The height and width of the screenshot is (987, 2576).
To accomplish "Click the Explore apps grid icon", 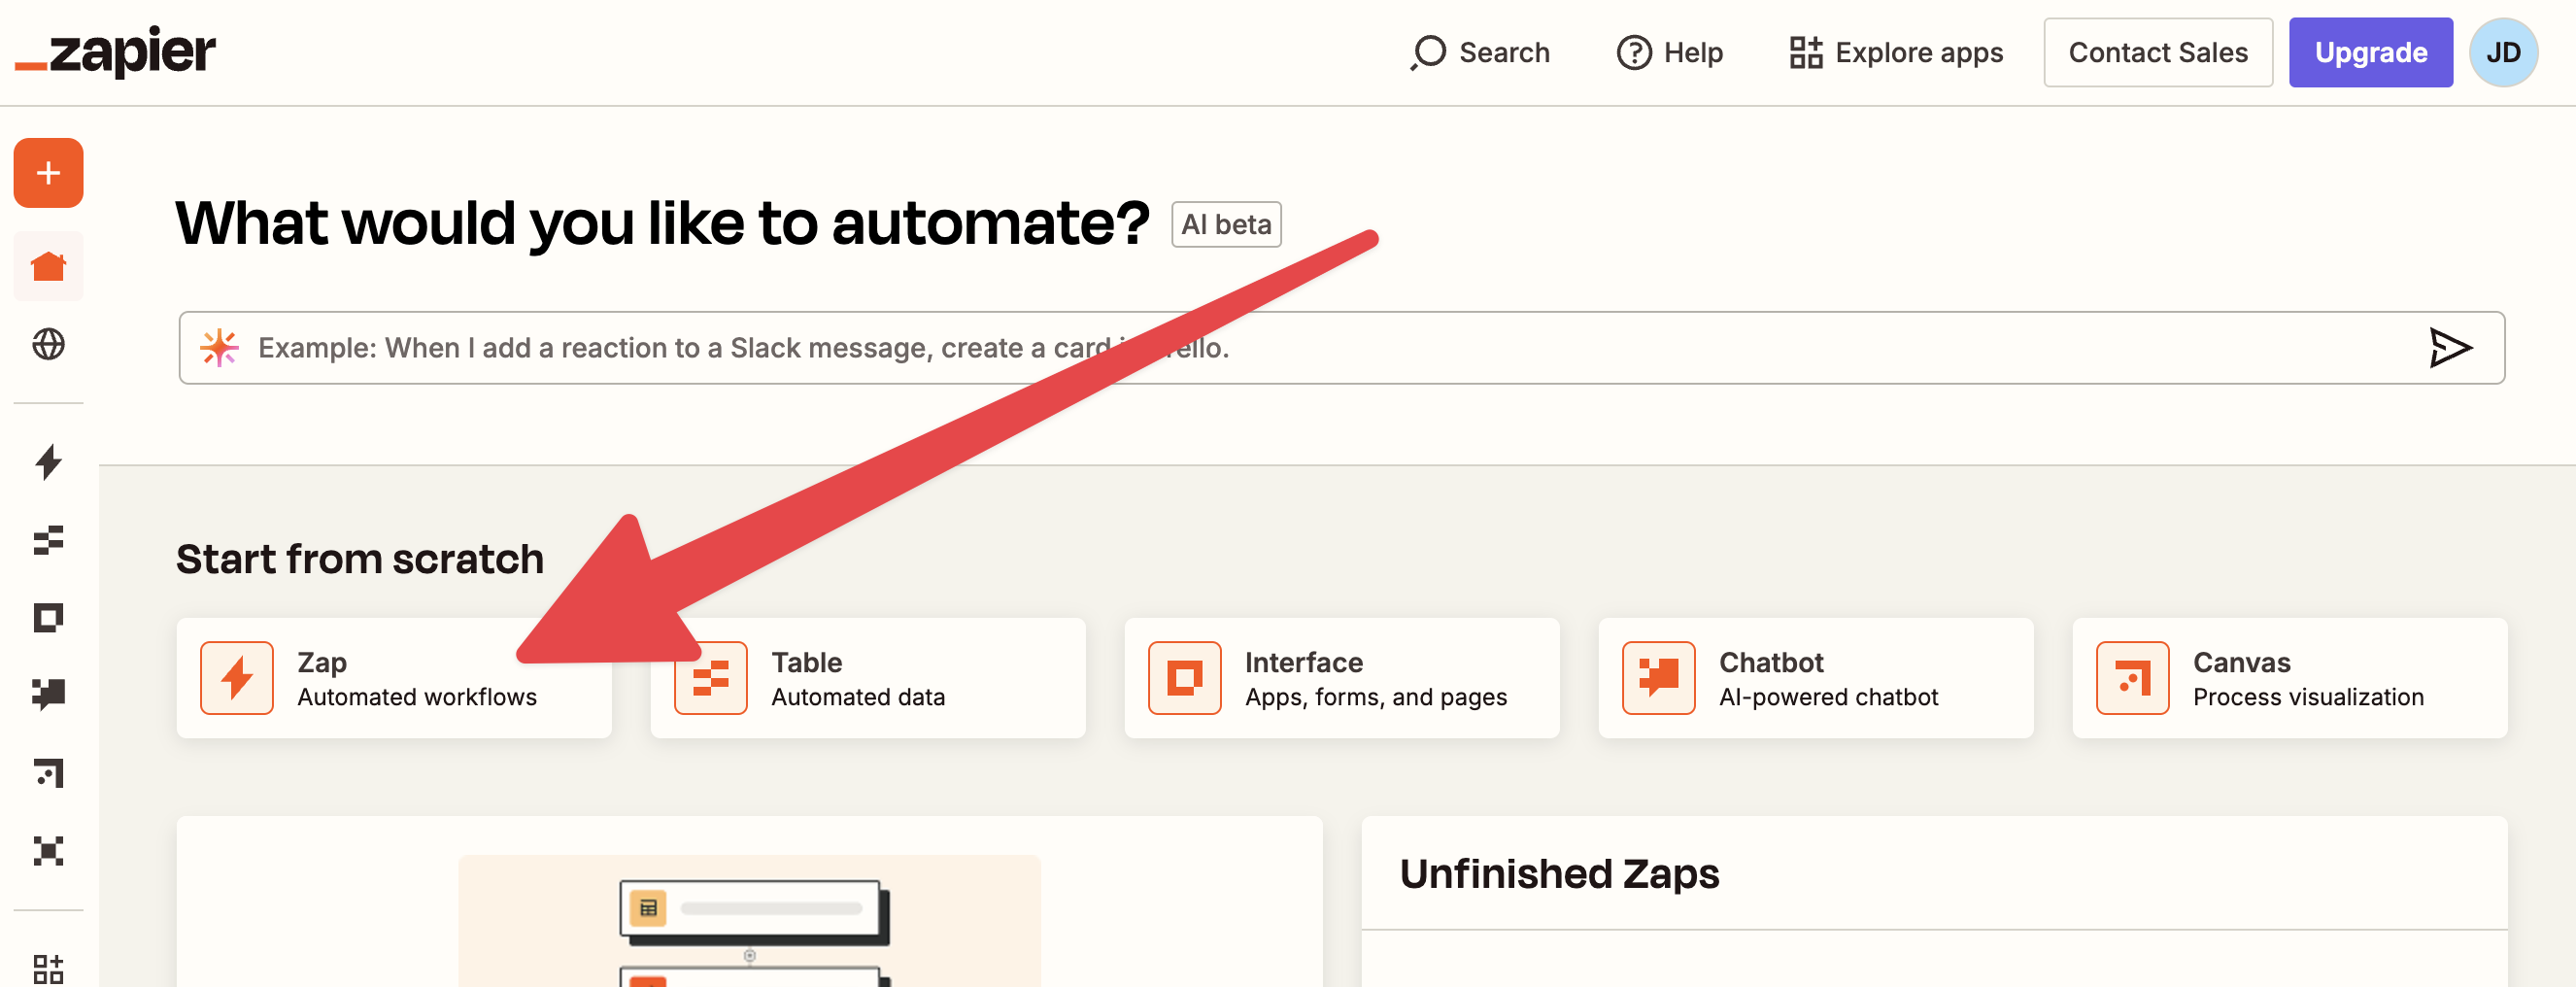I will (x=1806, y=52).
